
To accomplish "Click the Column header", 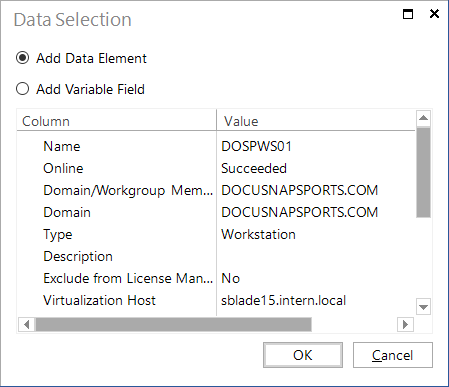I will (x=116, y=121).
